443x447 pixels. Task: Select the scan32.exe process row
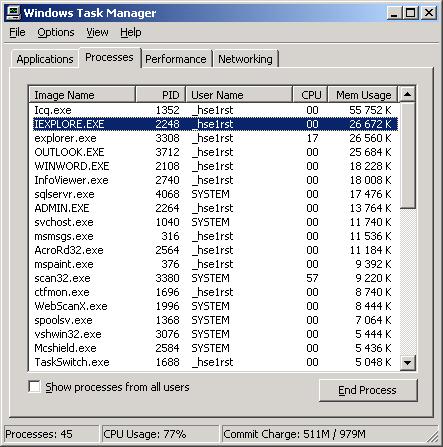215,278
